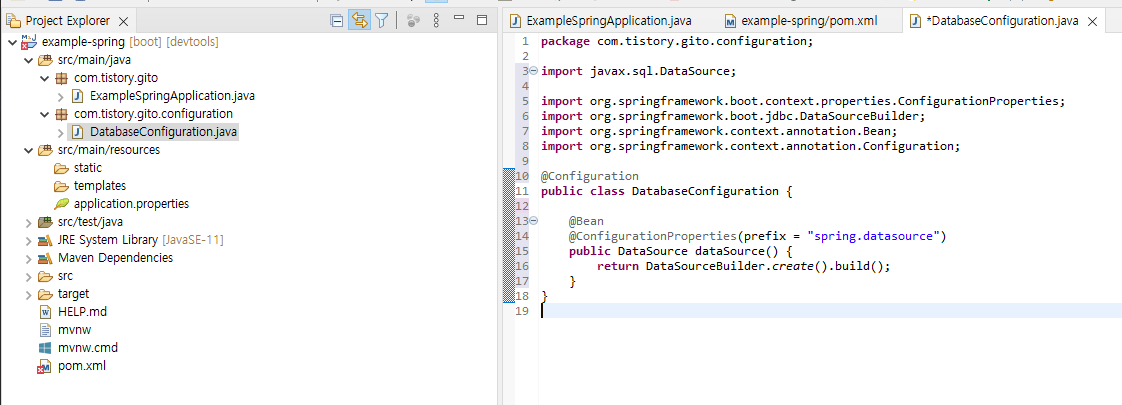Switch to the example-spring/pom.xml editor tab

809,21
